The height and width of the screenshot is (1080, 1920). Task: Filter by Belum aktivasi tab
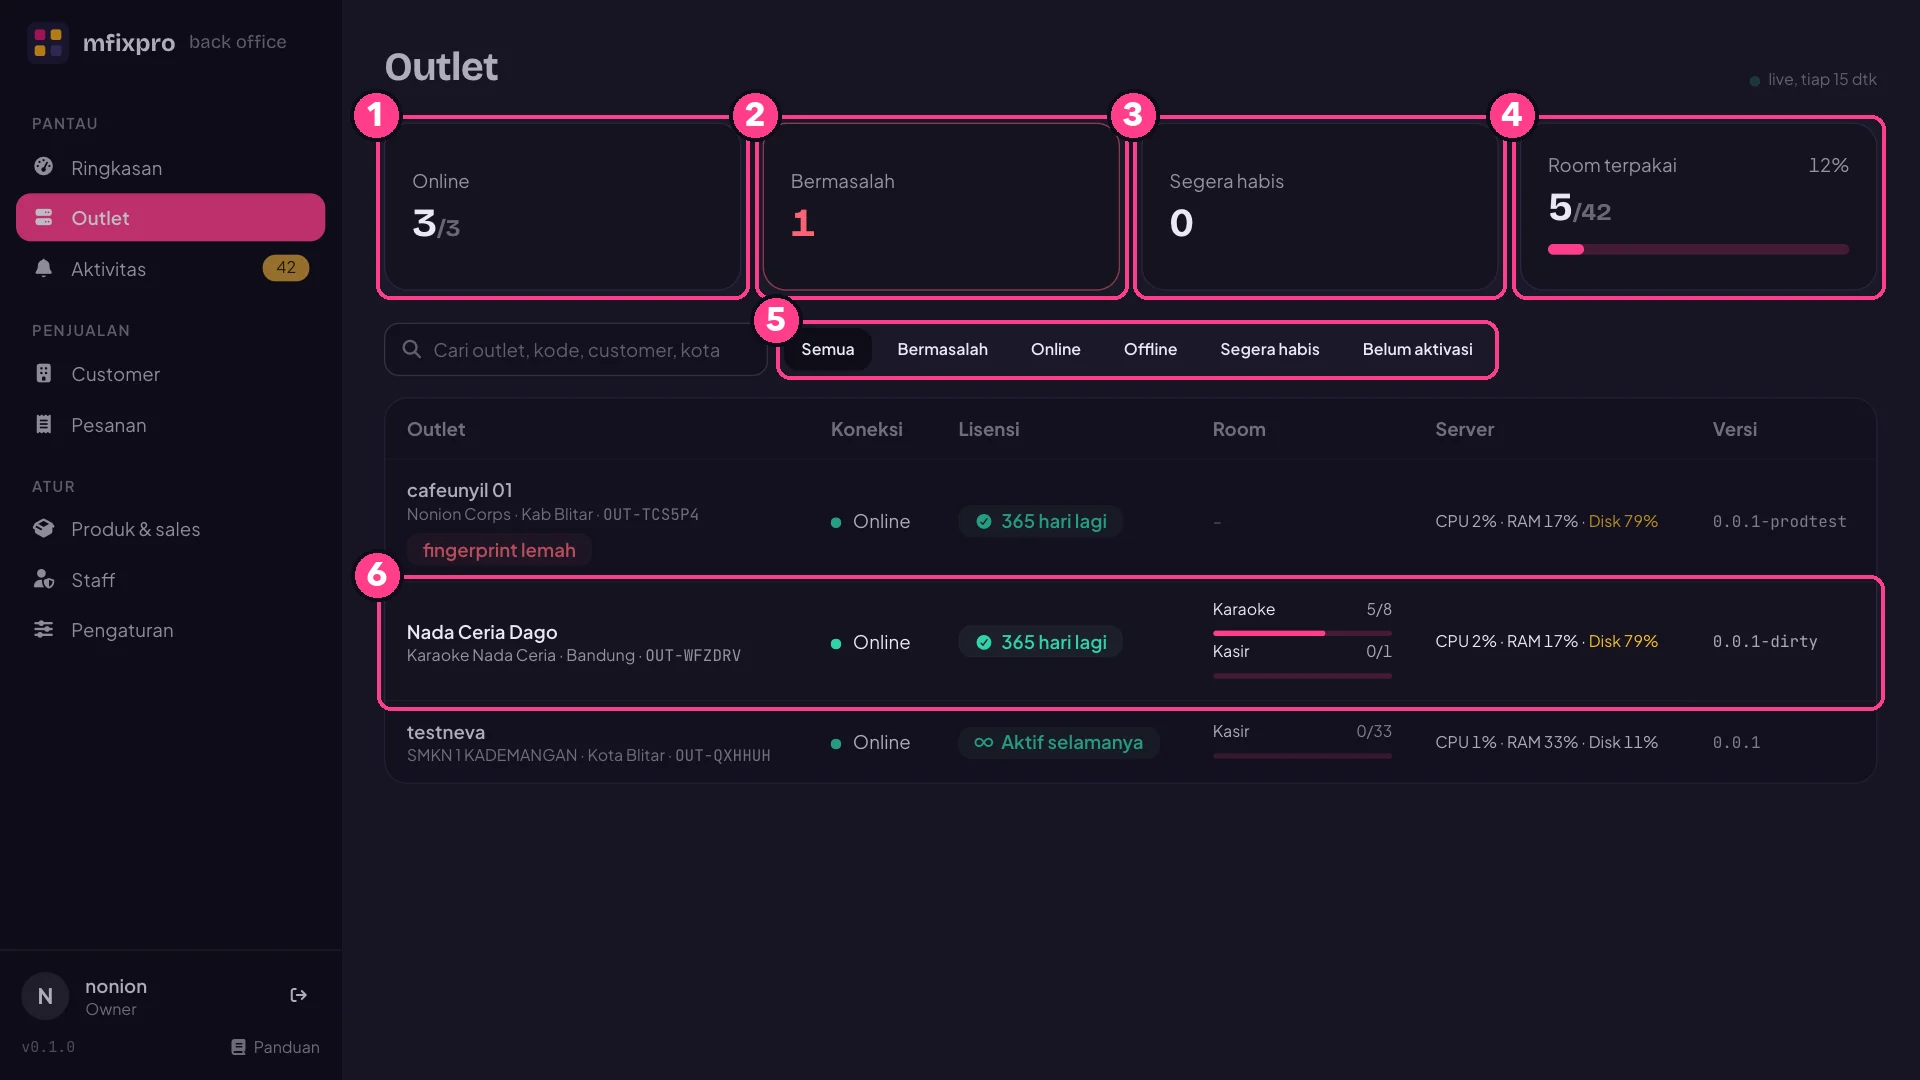click(1417, 349)
